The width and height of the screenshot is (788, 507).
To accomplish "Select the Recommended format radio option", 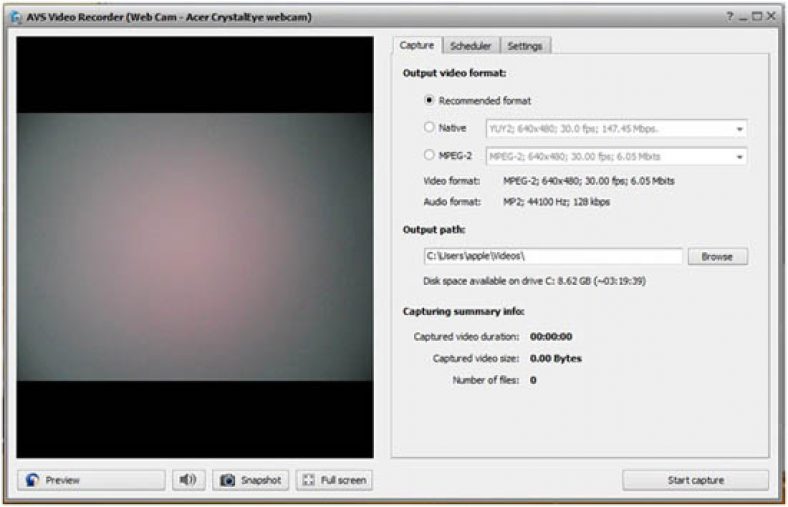I will [429, 100].
